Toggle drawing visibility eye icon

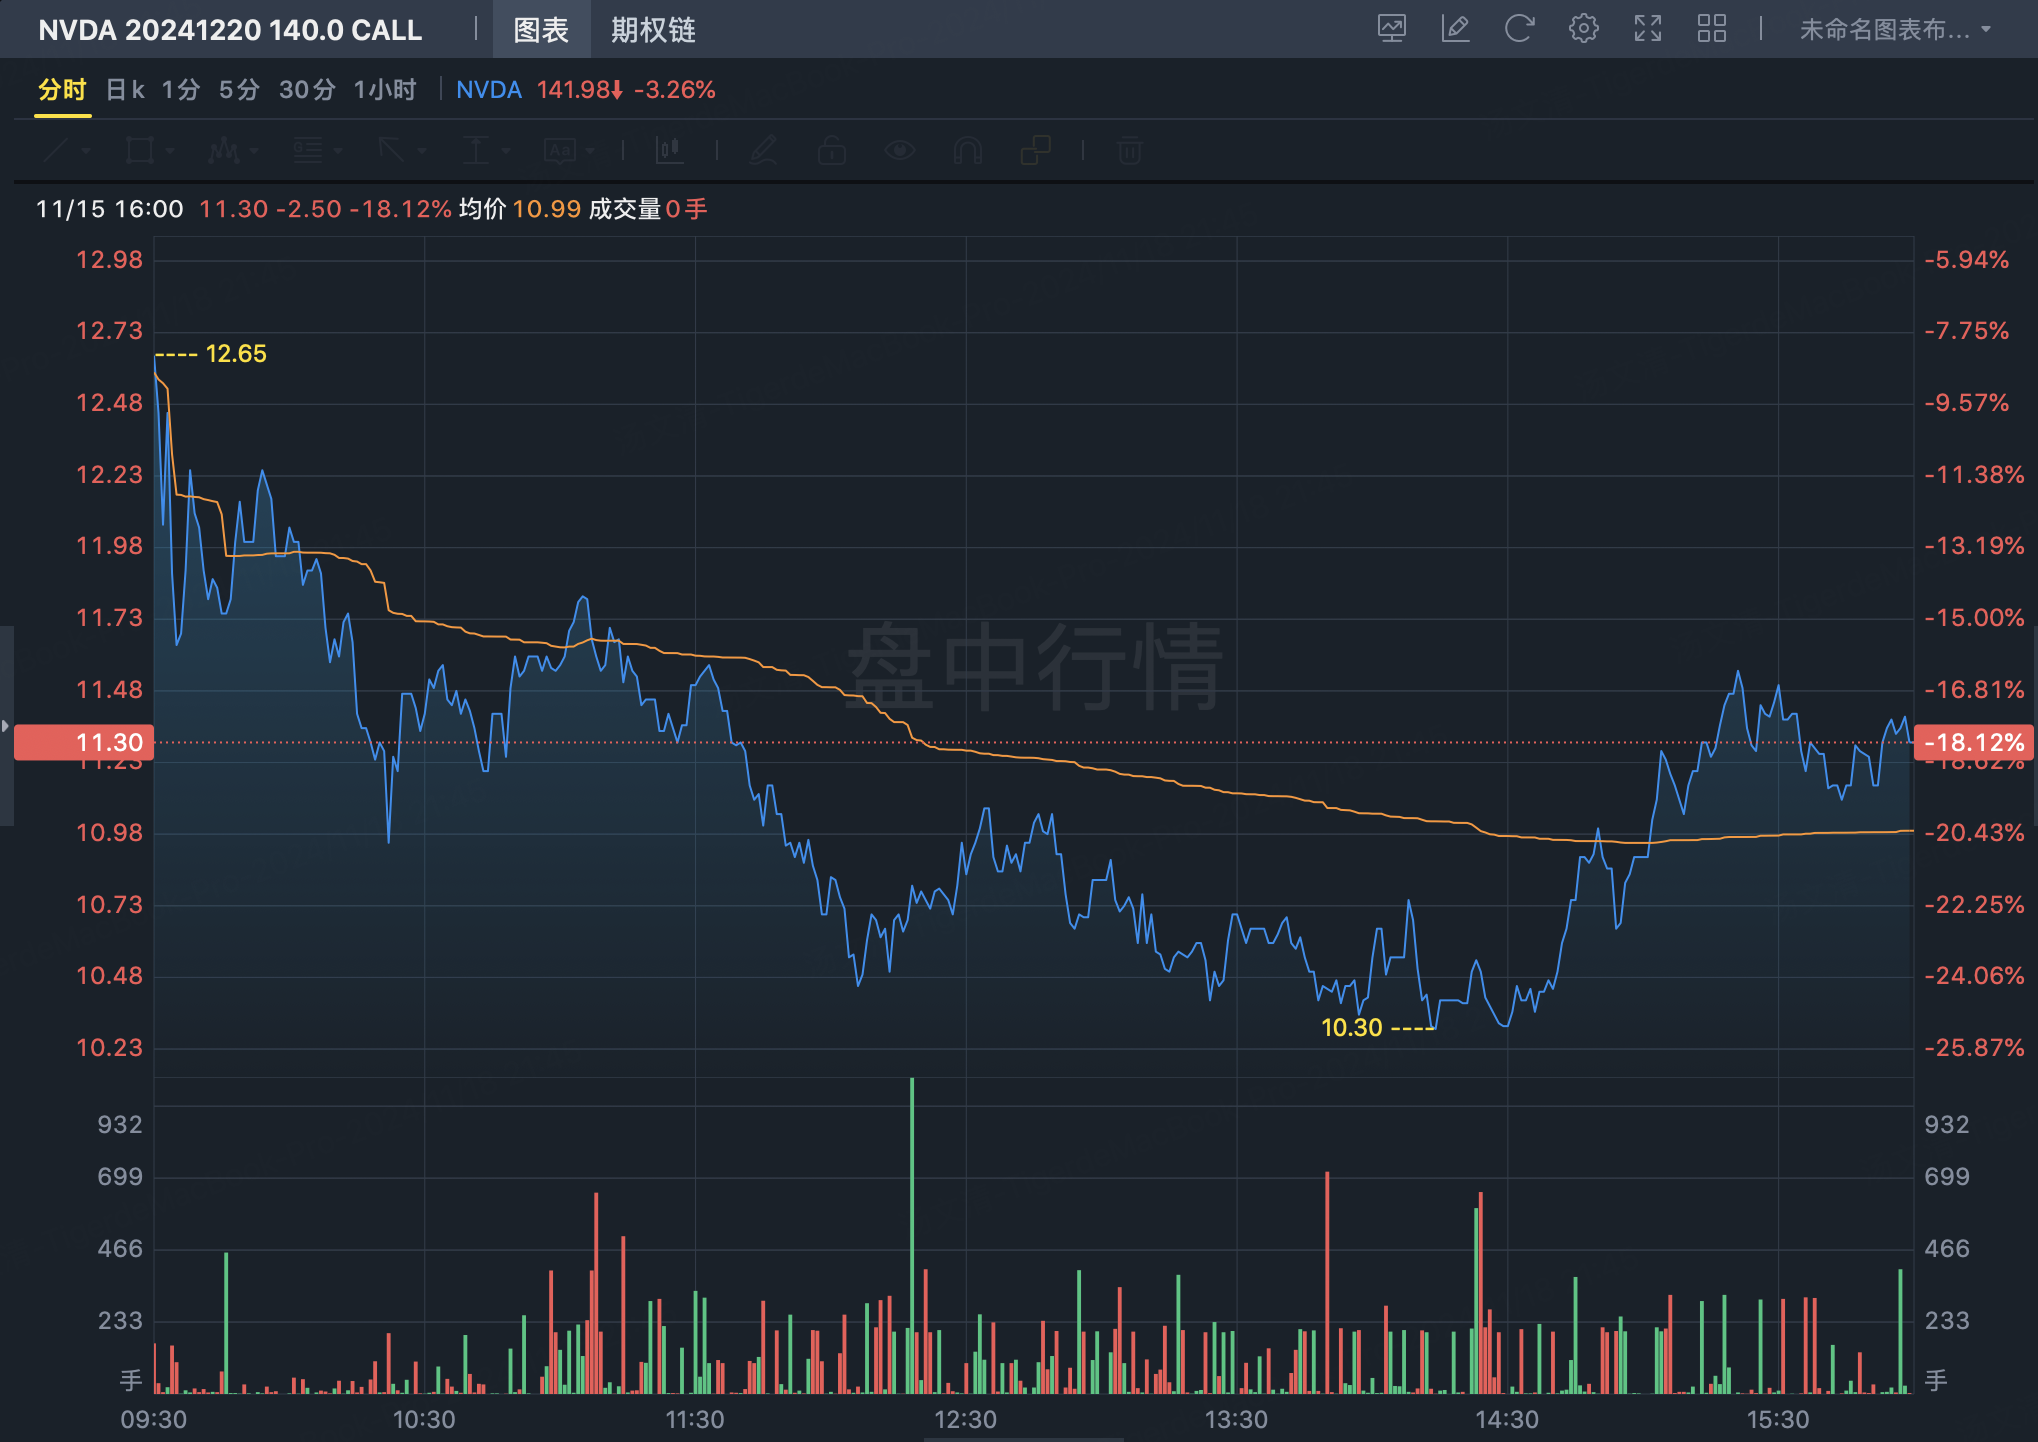tap(899, 151)
